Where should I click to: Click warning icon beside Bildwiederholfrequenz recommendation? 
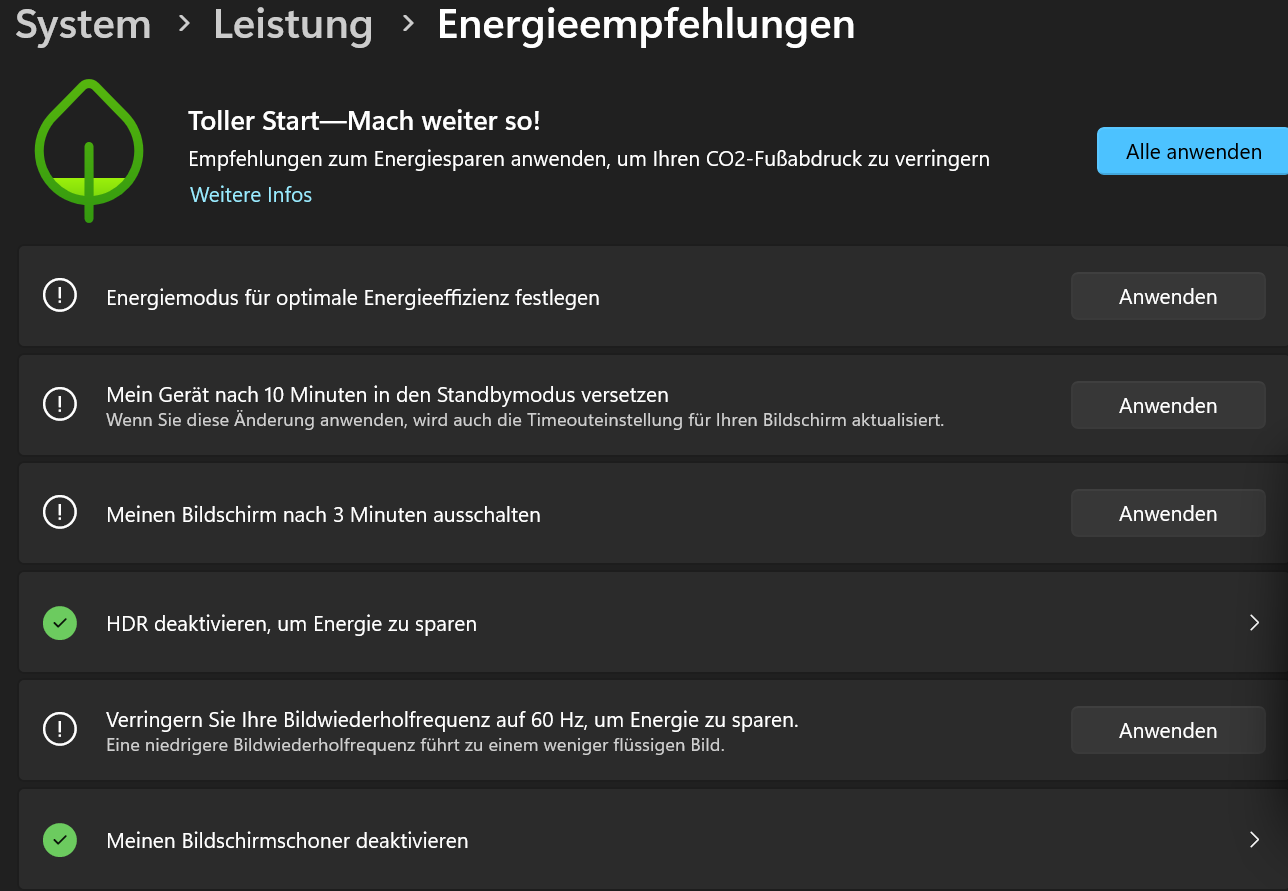[60, 729]
